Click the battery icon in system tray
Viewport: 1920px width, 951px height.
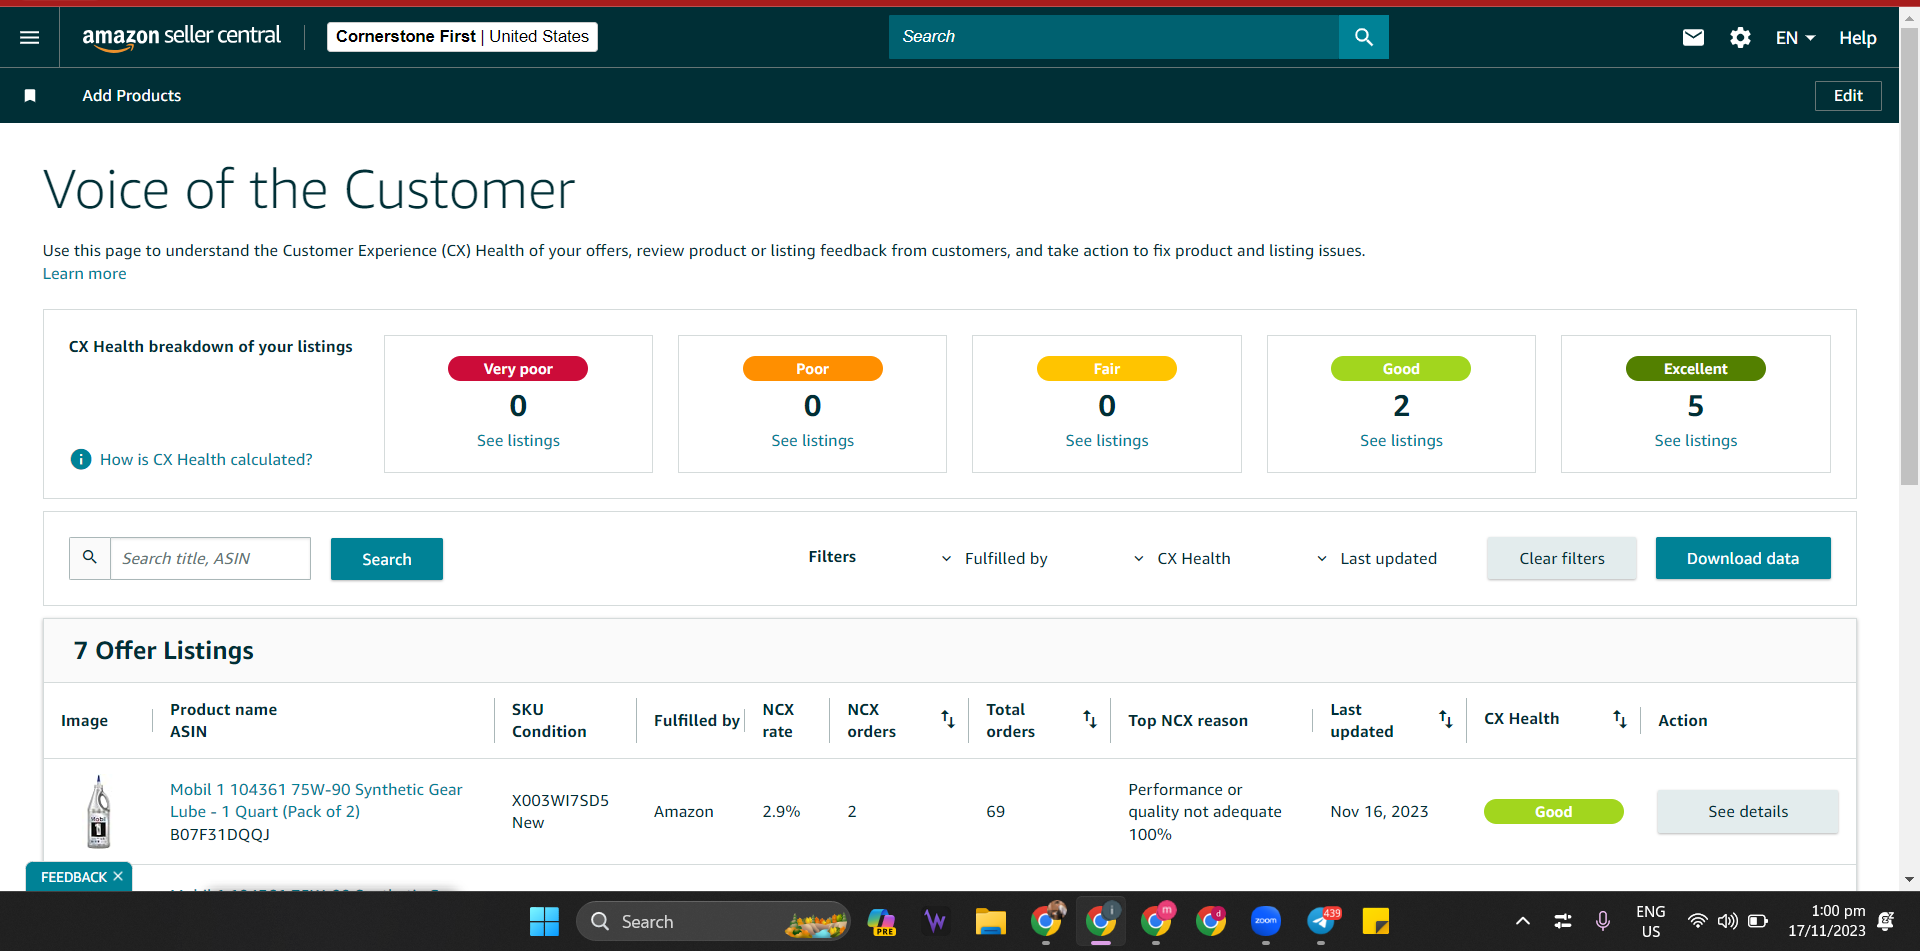click(1757, 921)
